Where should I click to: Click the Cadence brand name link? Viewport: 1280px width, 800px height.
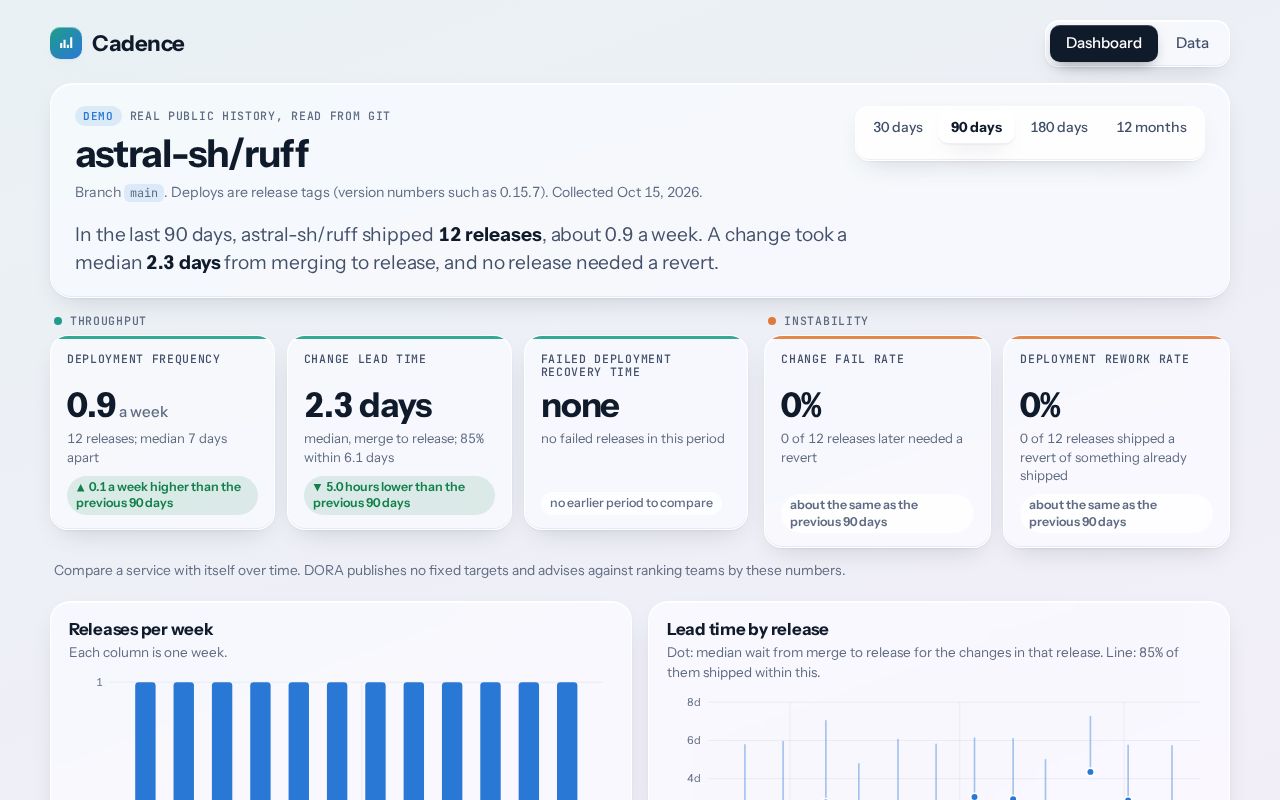(138, 43)
